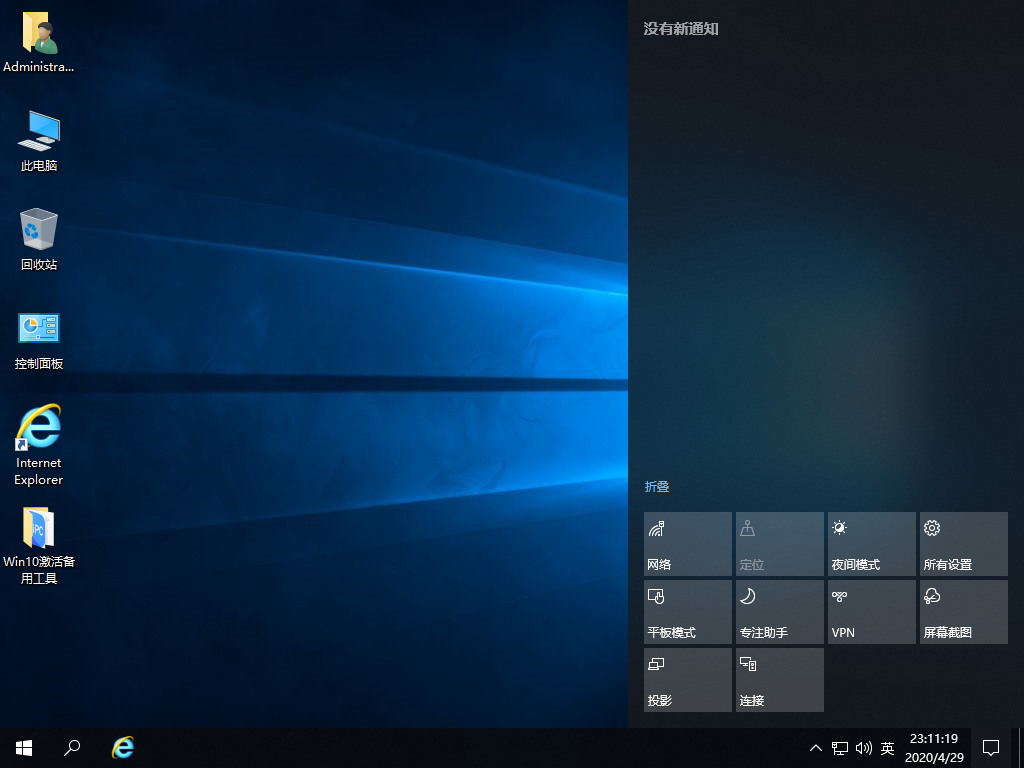The height and width of the screenshot is (768, 1024).
Task: Toggle 专注助手 focus assist tile
Action: point(779,612)
